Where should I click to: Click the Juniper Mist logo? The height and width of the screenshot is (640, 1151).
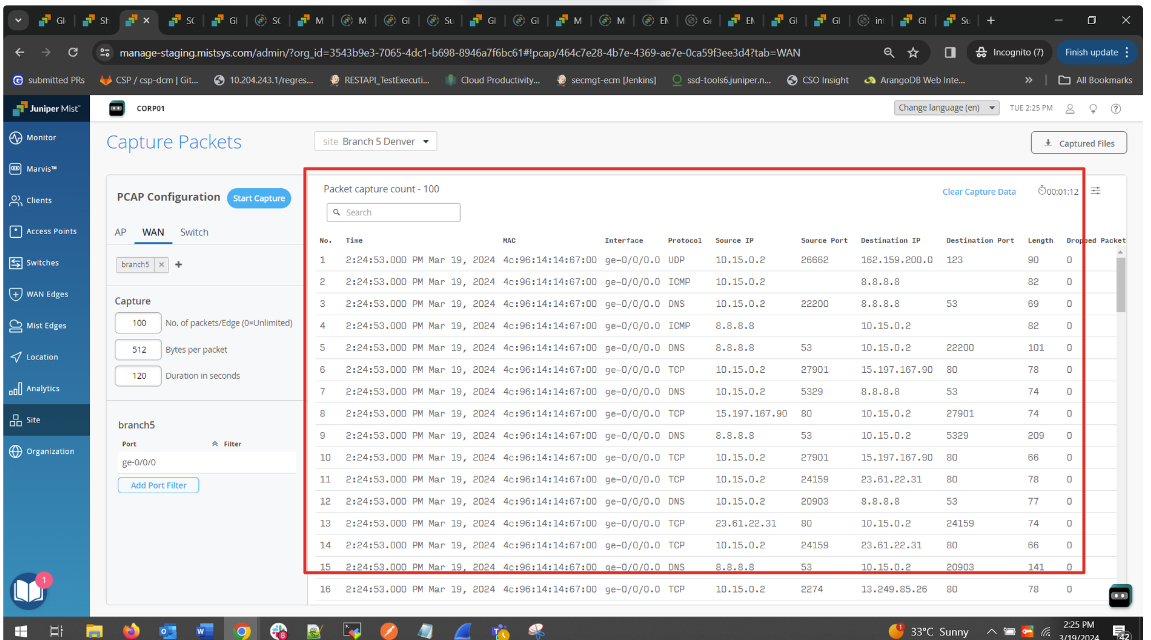point(46,109)
